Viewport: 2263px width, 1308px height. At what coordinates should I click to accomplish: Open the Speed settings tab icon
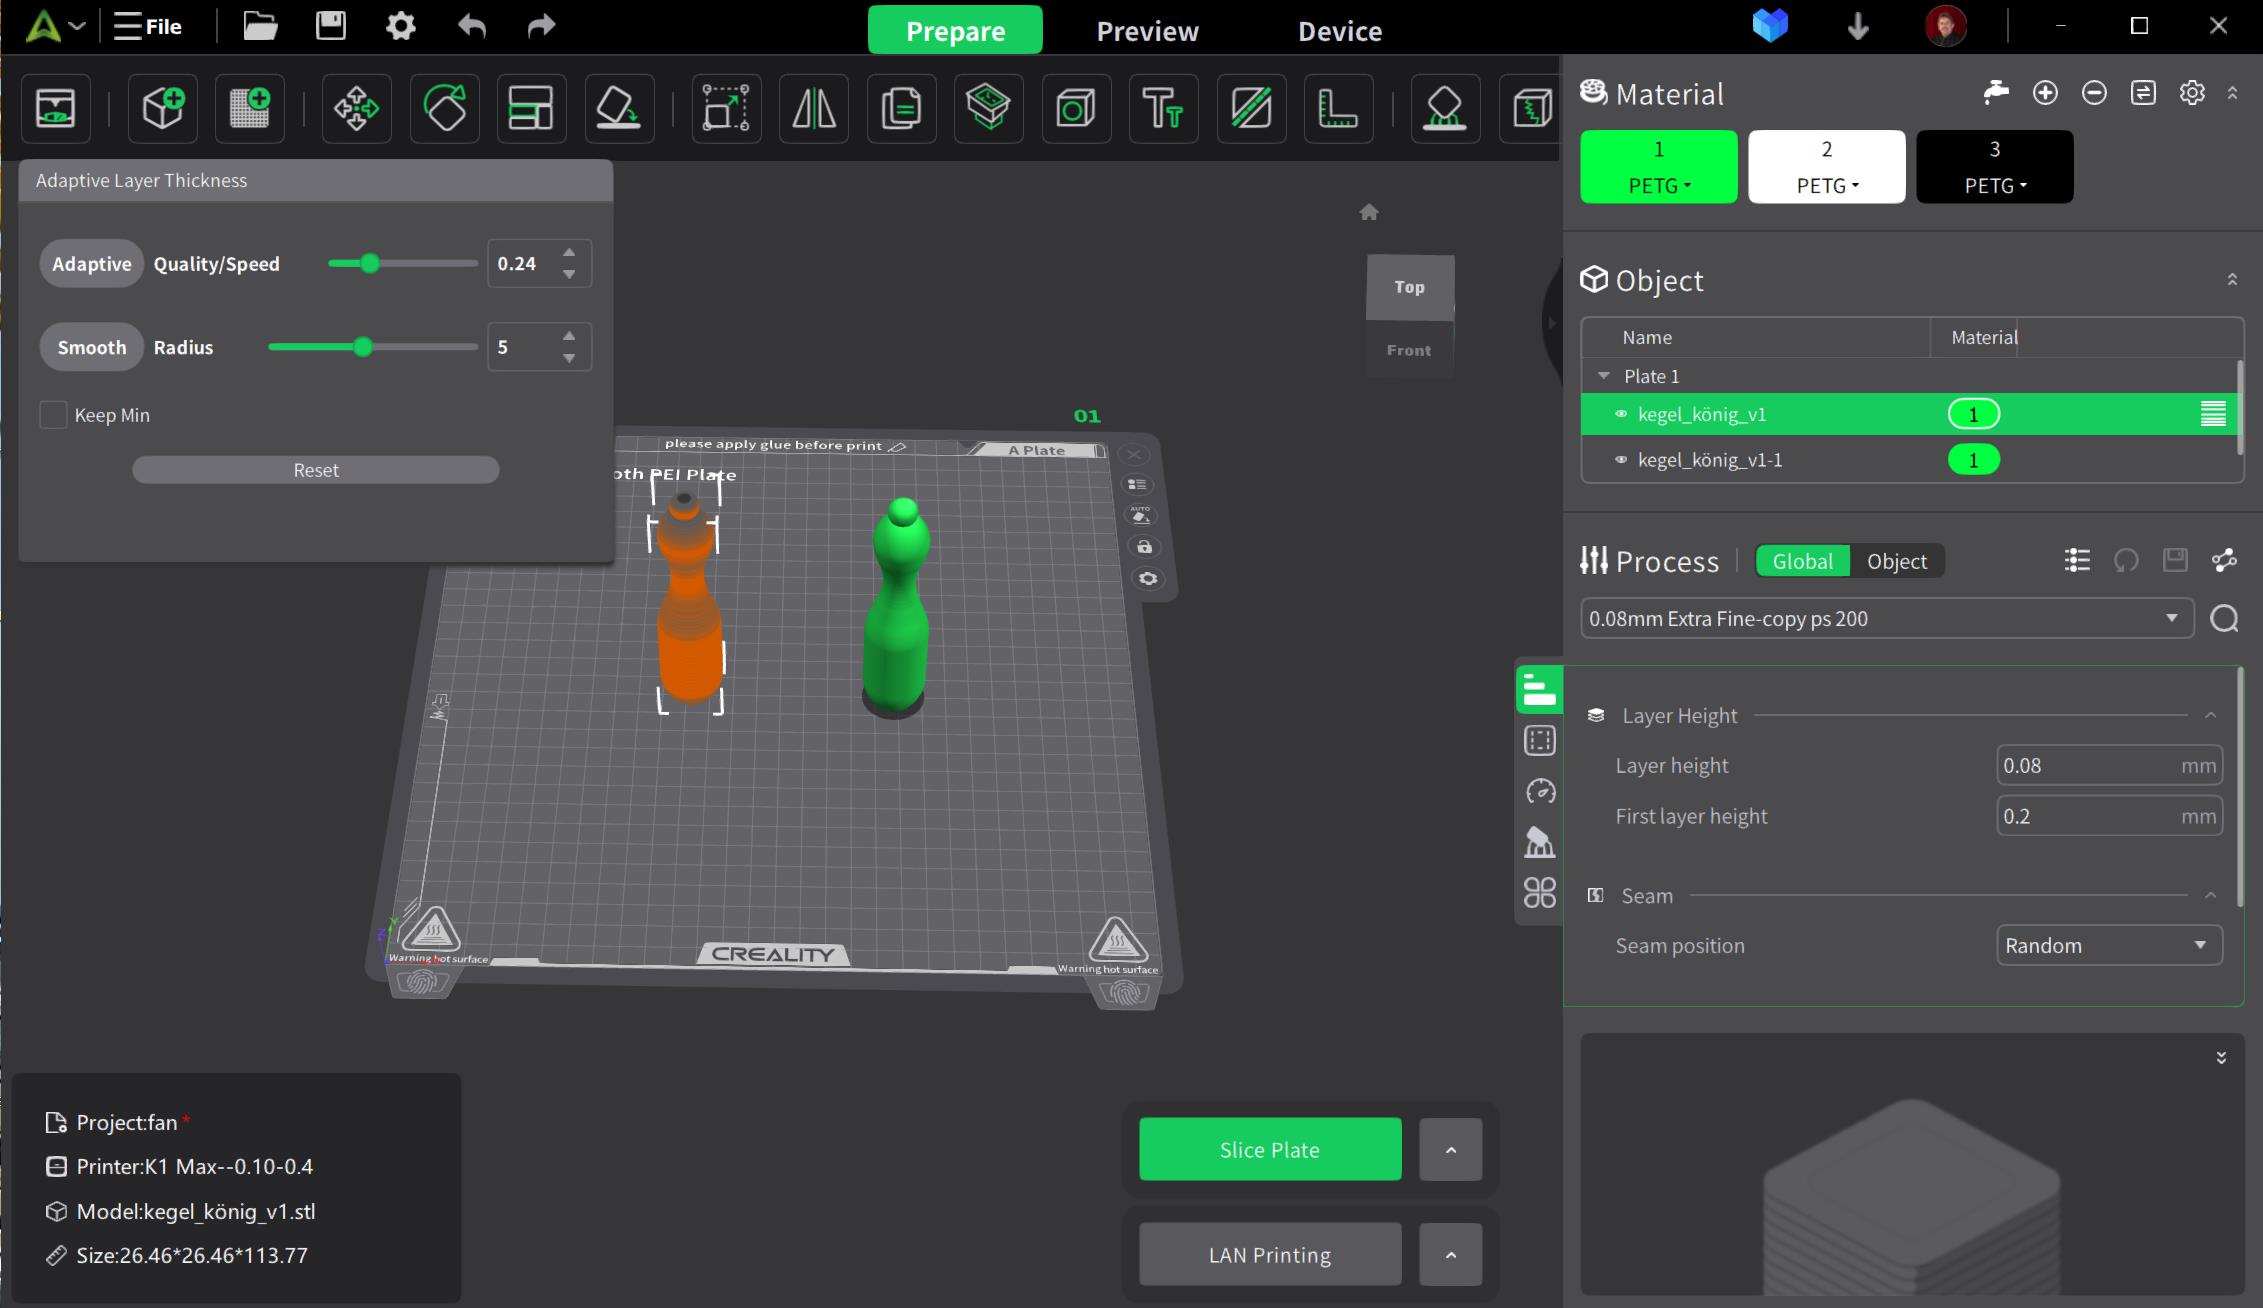pyautogui.click(x=1540, y=792)
